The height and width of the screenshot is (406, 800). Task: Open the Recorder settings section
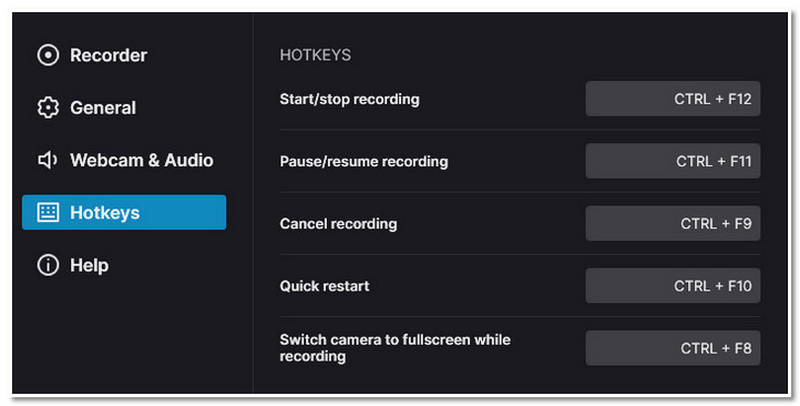pyautogui.click(x=108, y=55)
